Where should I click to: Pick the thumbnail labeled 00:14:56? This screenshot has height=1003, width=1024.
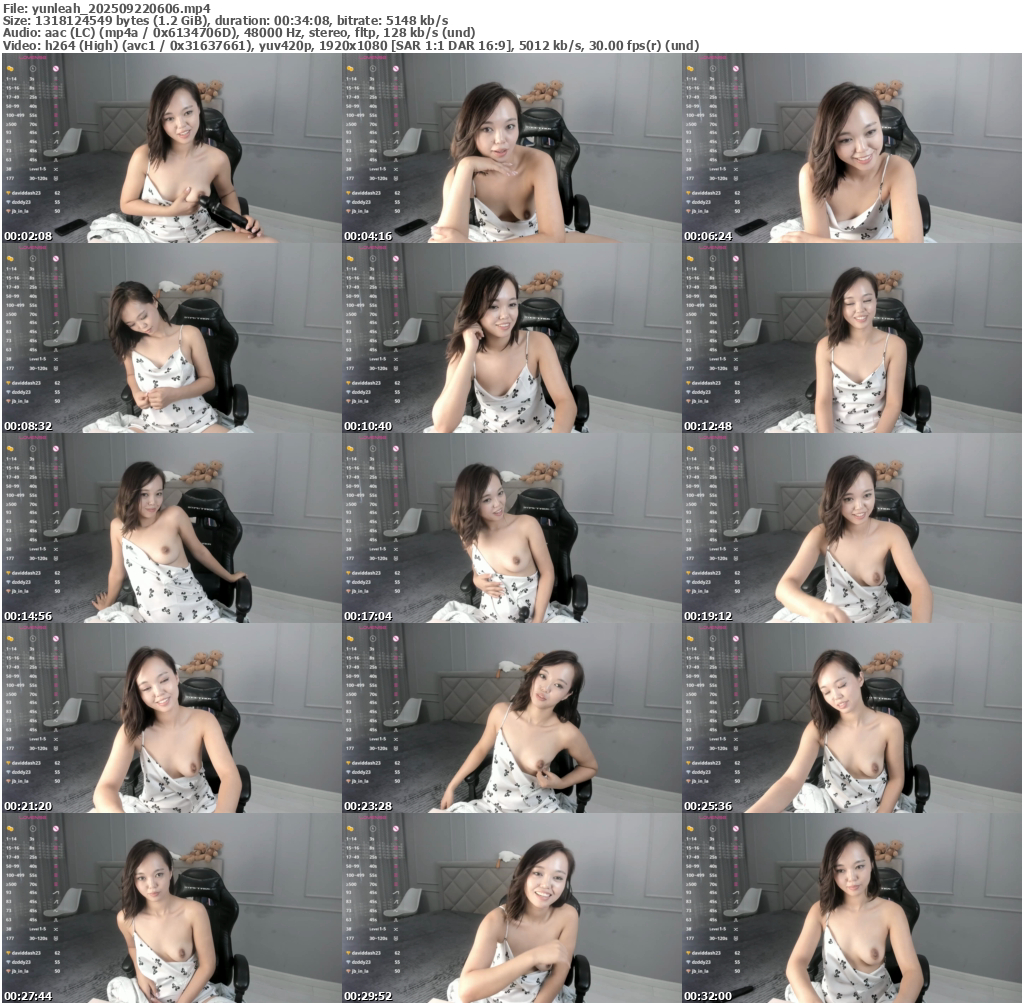point(171,528)
